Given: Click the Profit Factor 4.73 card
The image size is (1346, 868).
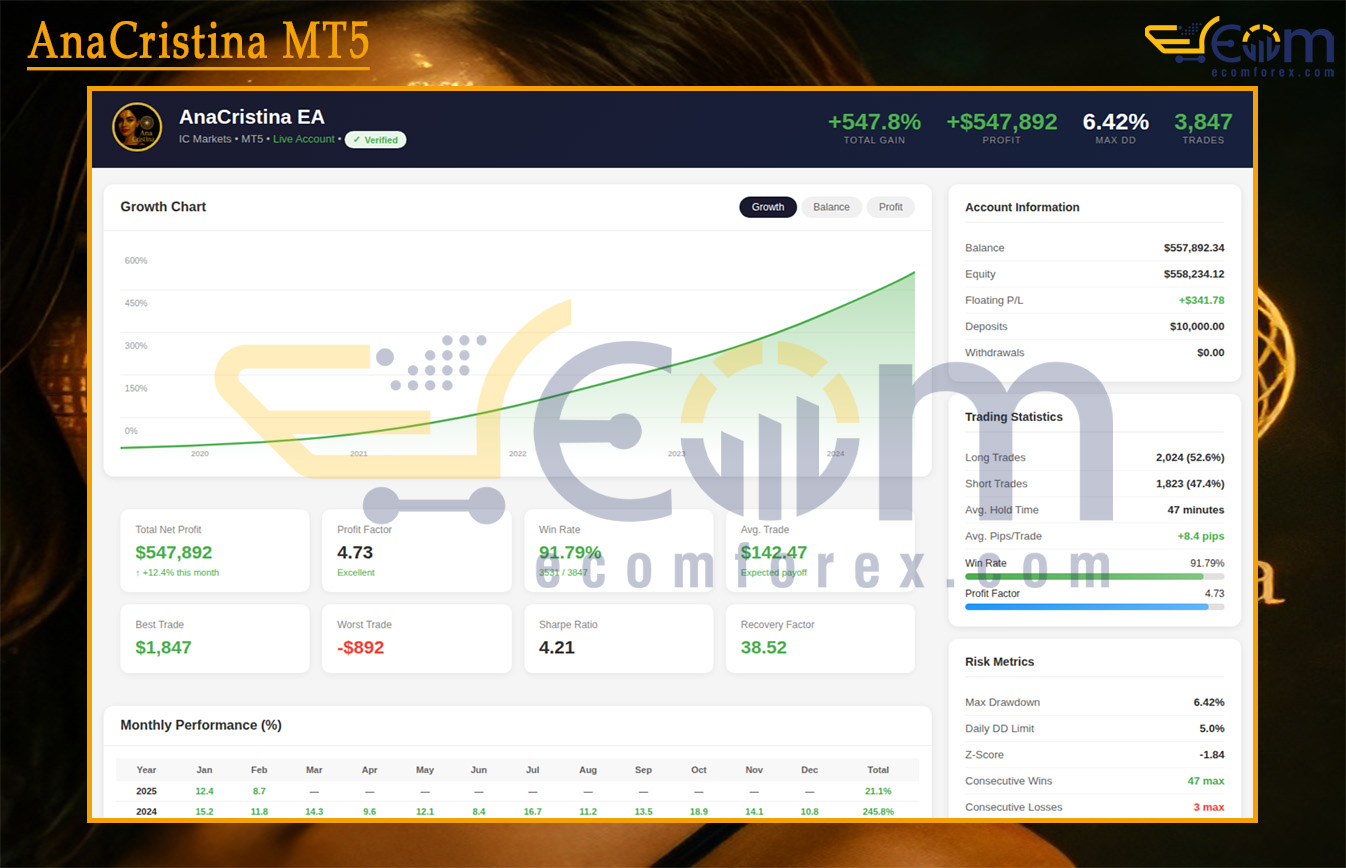Looking at the screenshot, I should 416,551.
